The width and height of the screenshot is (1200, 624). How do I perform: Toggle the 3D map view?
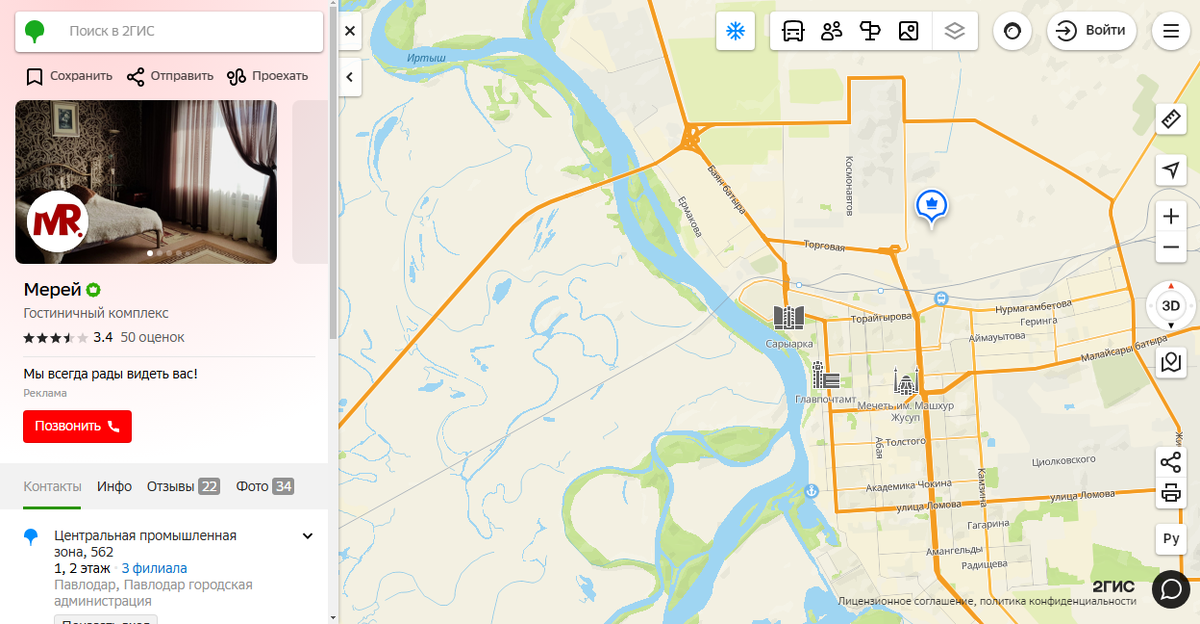tap(1171, 306)
